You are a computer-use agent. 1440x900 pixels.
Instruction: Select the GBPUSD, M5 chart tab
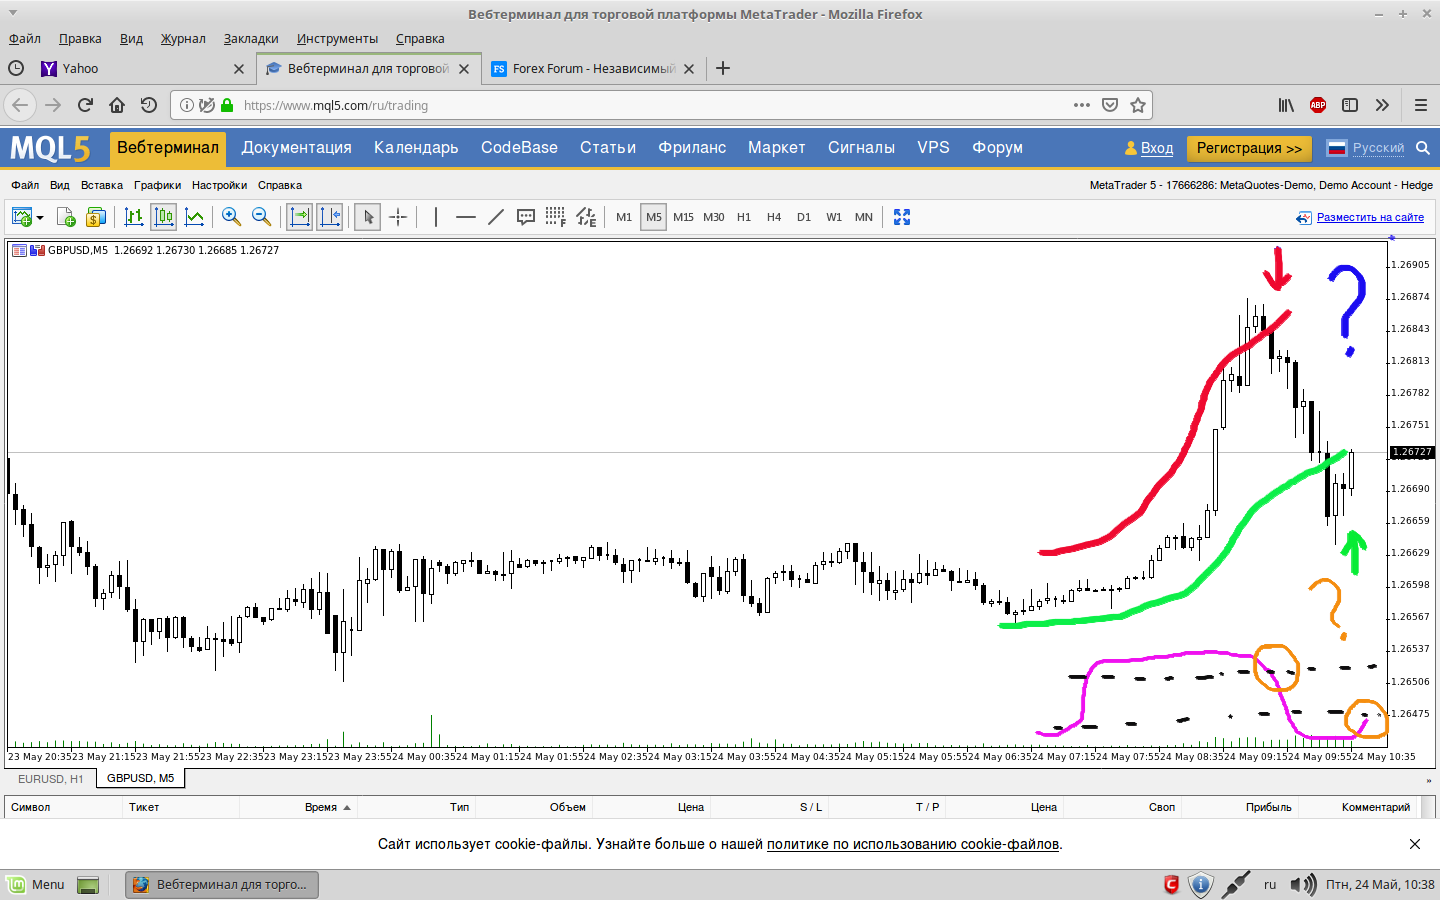(141, 778)
